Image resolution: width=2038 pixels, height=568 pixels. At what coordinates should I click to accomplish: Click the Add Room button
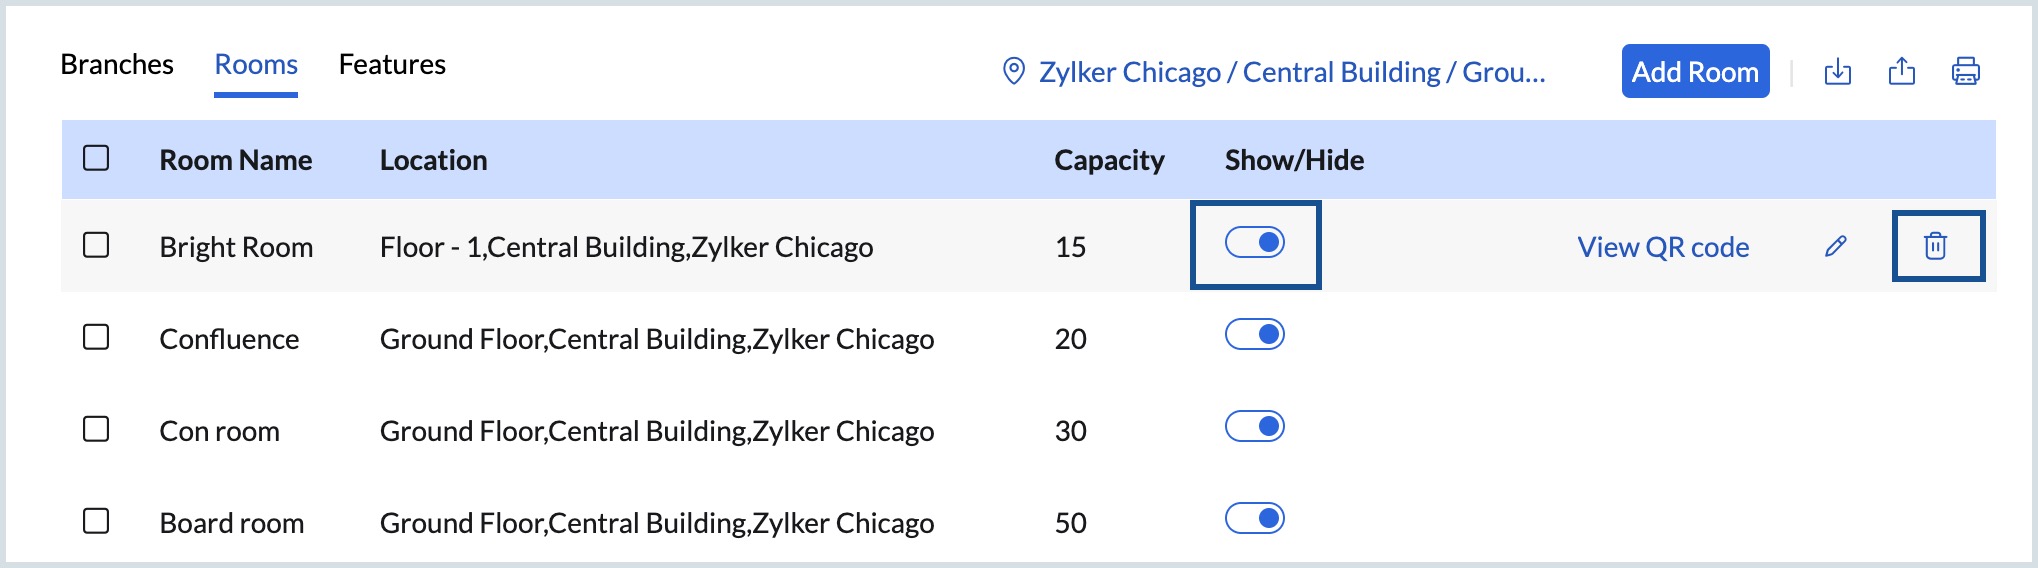(x=1695, y=72)
